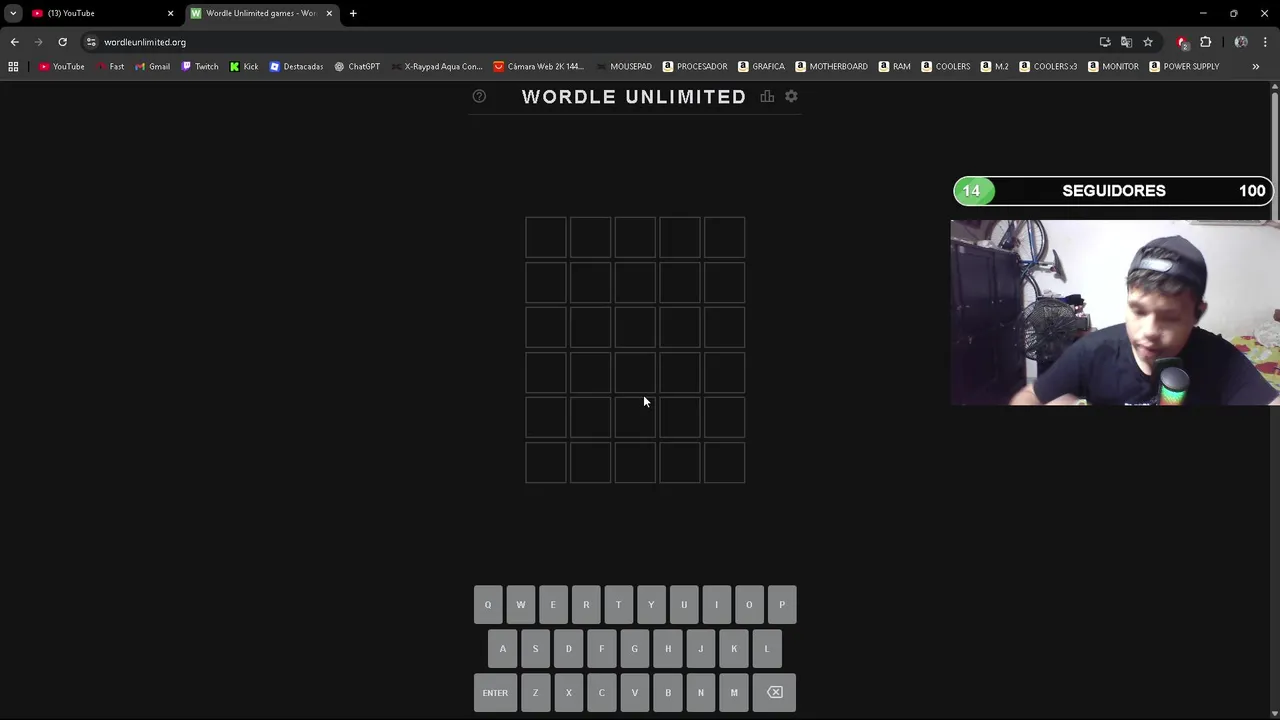Viewport: 1280px width, 720px height.
Task: Tap the U key on the Wordle keyboard
Action: pos(684,604)
